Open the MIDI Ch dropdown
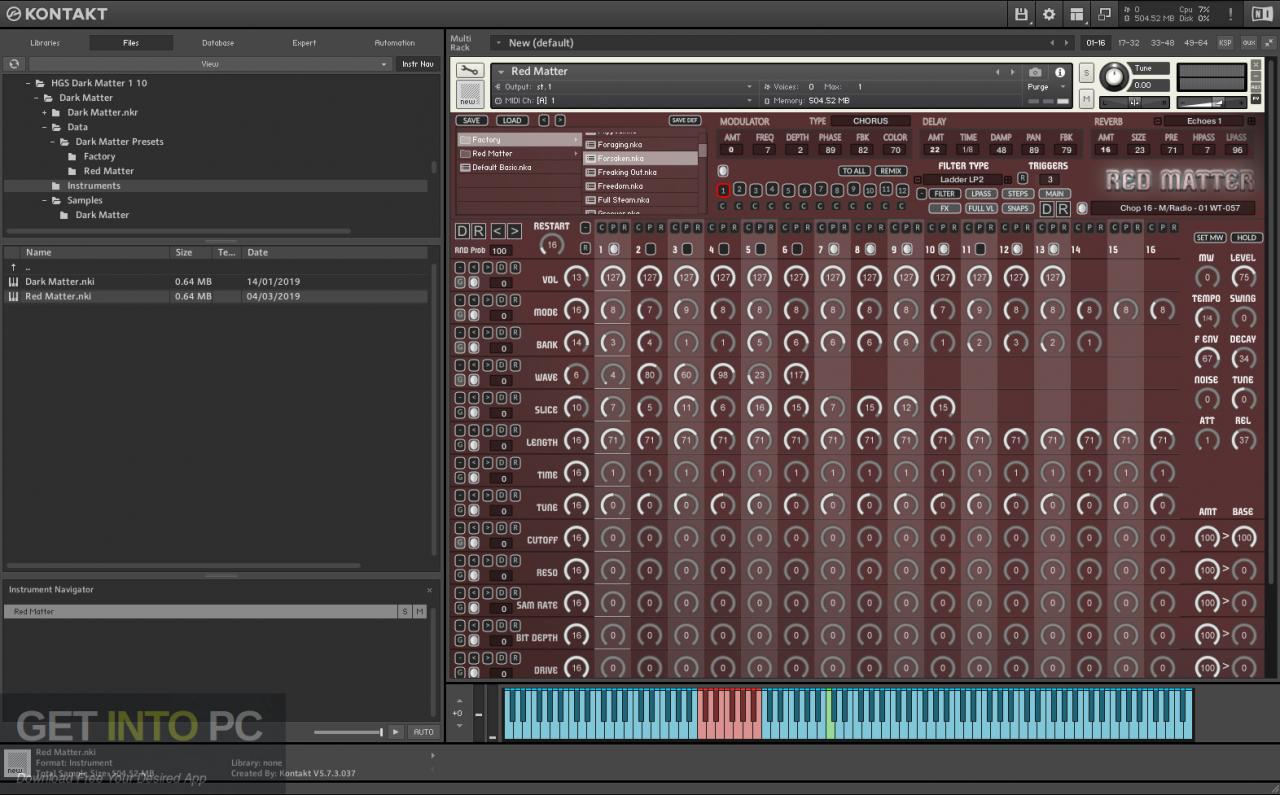Screen dimensions: 1280x795 [625, 101]
